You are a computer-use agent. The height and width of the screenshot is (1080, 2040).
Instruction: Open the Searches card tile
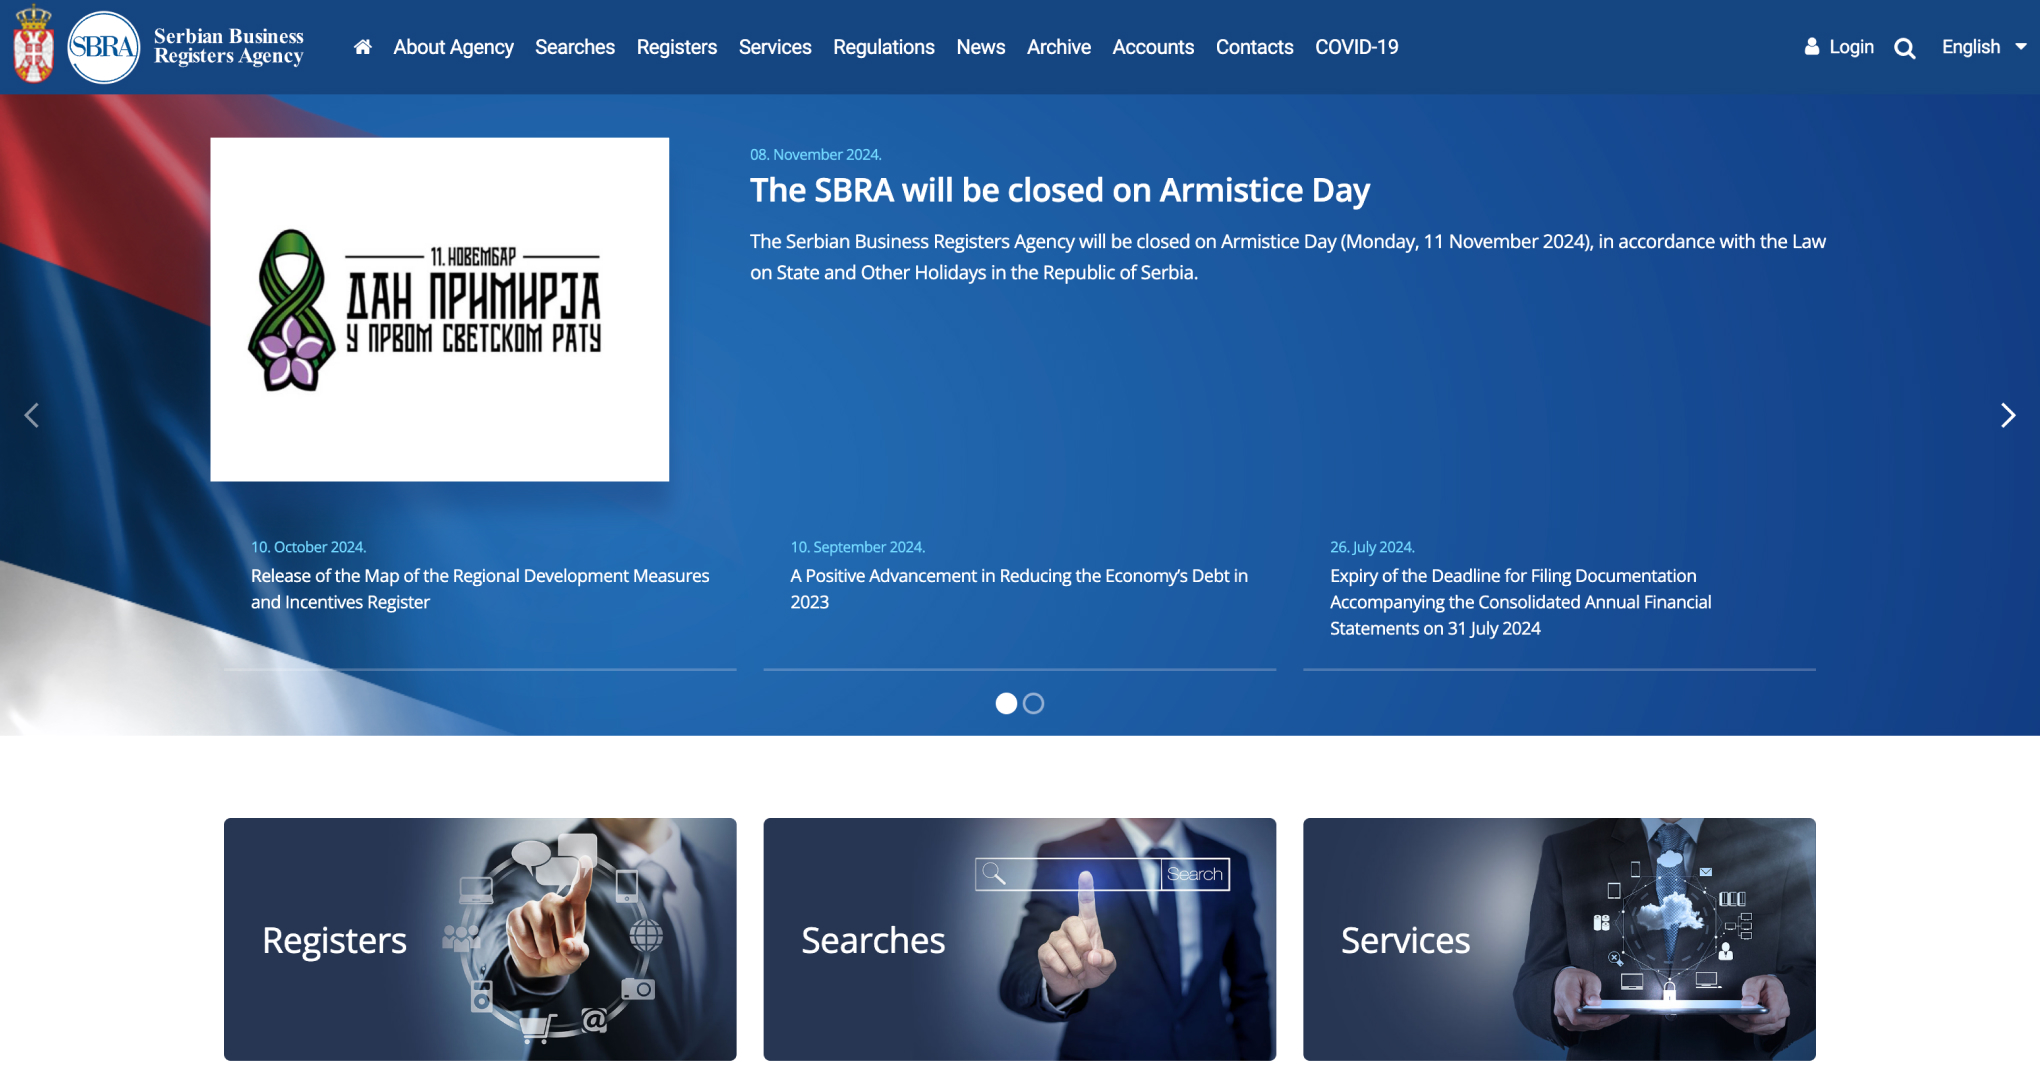[x=1019, y=939]
